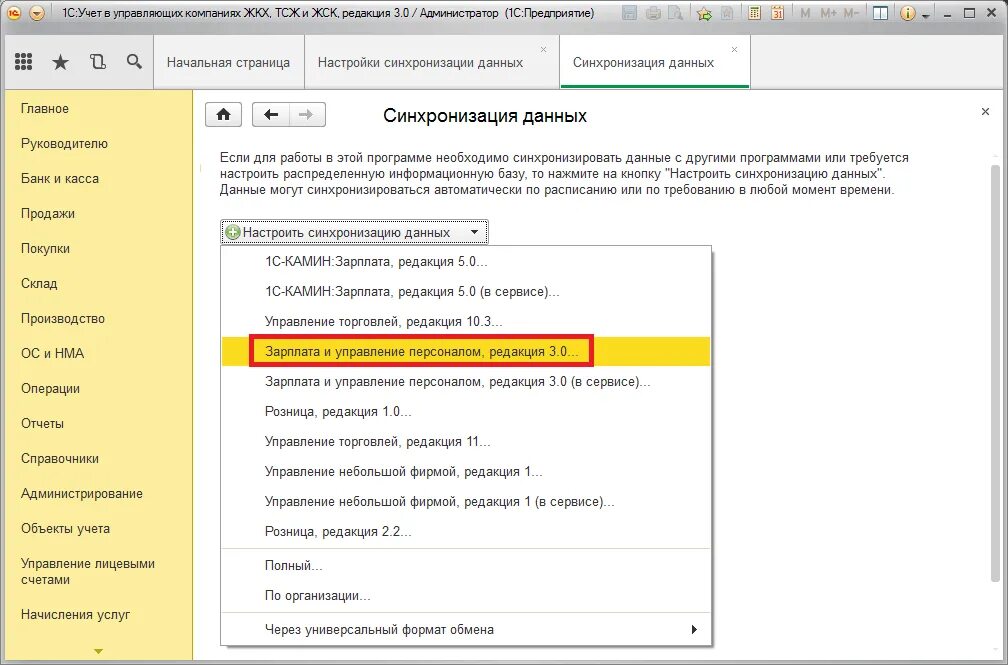The width and height of the screenshot is (1008, 665).
Task: Select Полный... menu entry
Action: [x=466, y=566]
